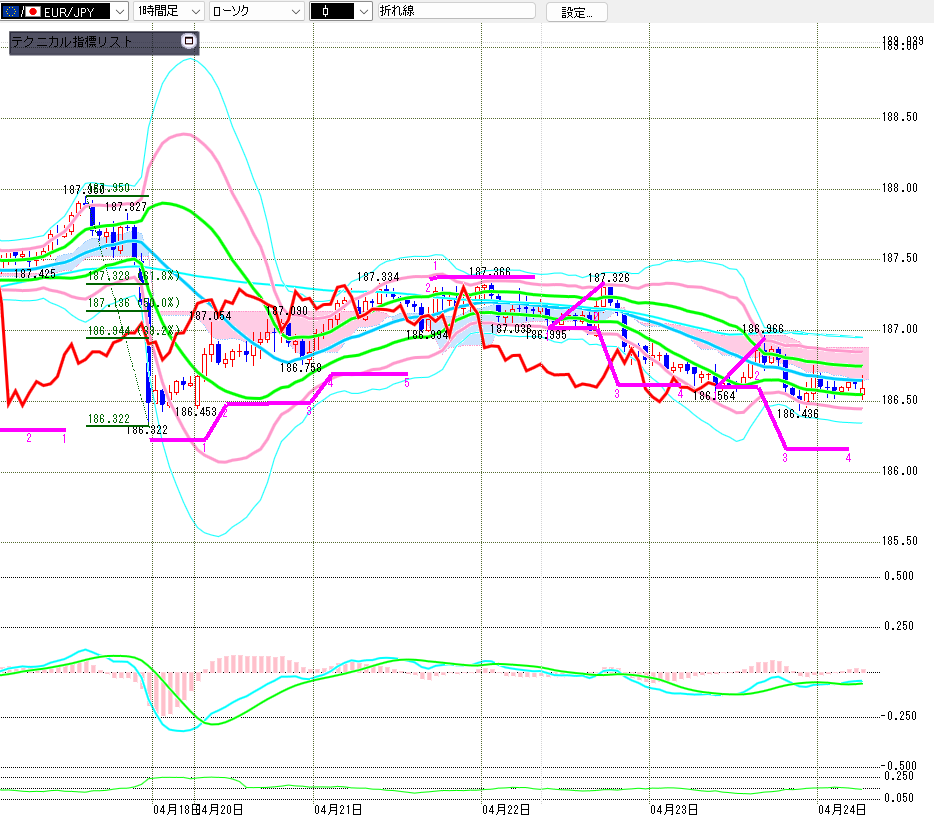This screenshot has height=820, width=934.
Task: Click the 186.758 low price label
Action: pos(300,368)
